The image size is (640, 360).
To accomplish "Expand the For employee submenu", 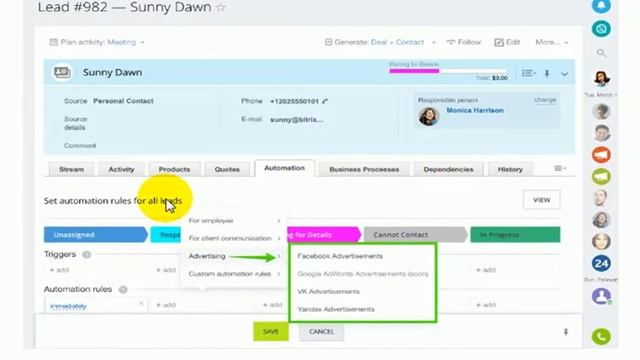I will tap(234, 221).
